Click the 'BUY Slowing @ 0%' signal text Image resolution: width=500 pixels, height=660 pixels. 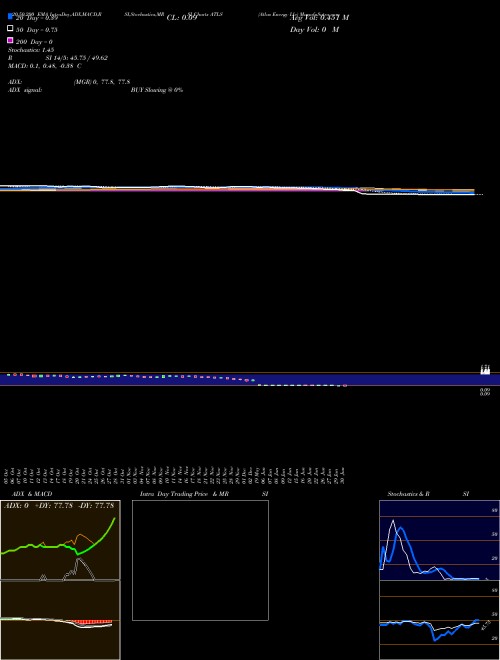(x=157, y=90)
